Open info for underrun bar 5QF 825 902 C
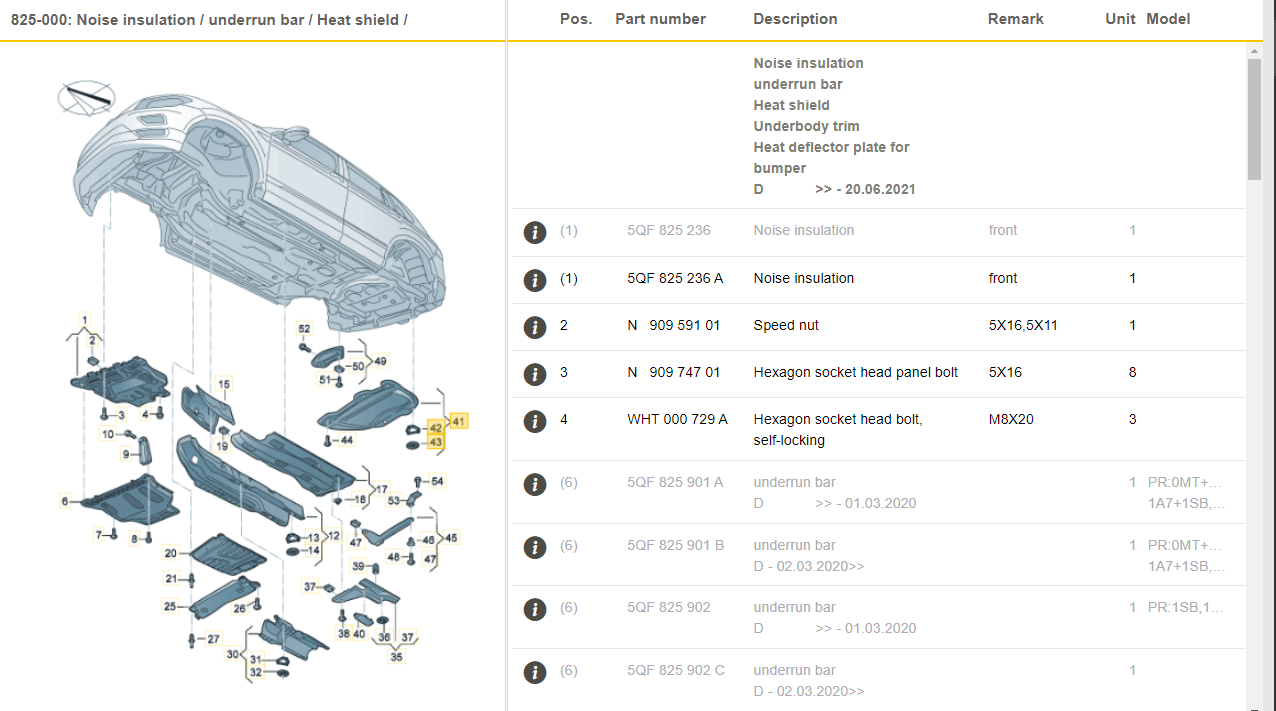Viewport: 1276px width, 711px height. (535, 672)
